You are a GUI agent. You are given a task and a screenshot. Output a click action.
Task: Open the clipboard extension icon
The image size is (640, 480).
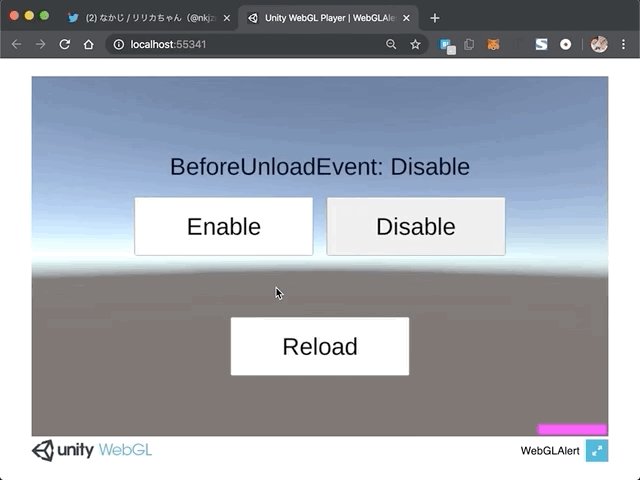(x=469, y=44)
